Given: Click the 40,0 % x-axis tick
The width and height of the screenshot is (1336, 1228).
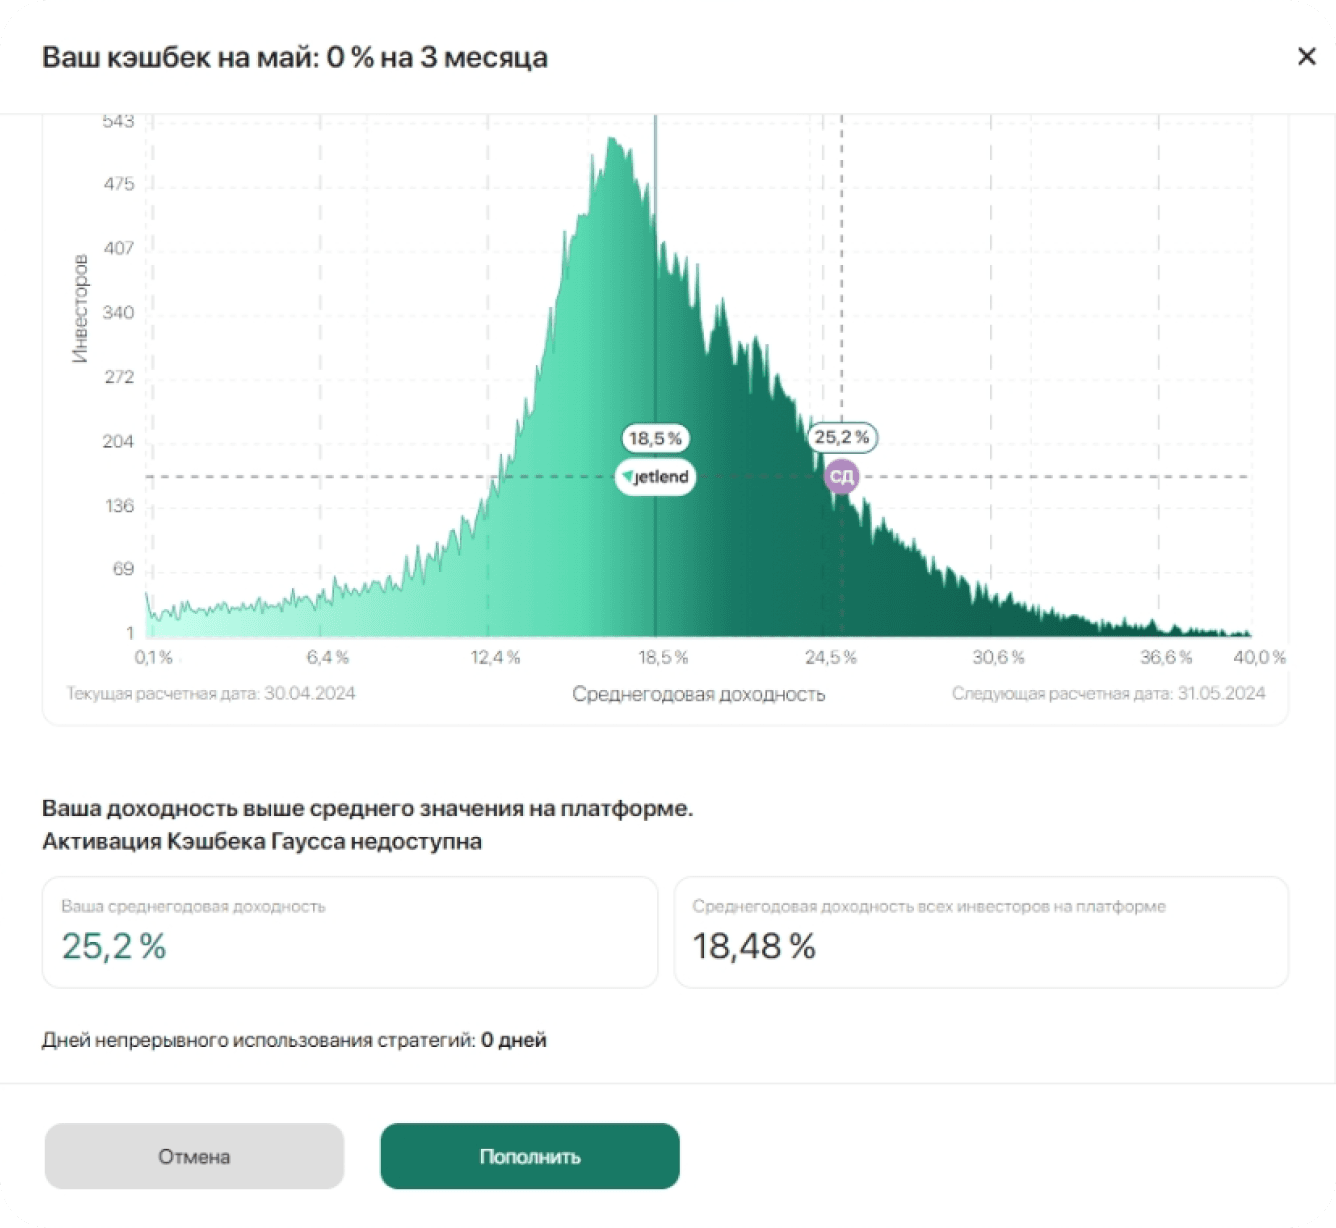Looking at the screenshot, I should (1259, 657).
